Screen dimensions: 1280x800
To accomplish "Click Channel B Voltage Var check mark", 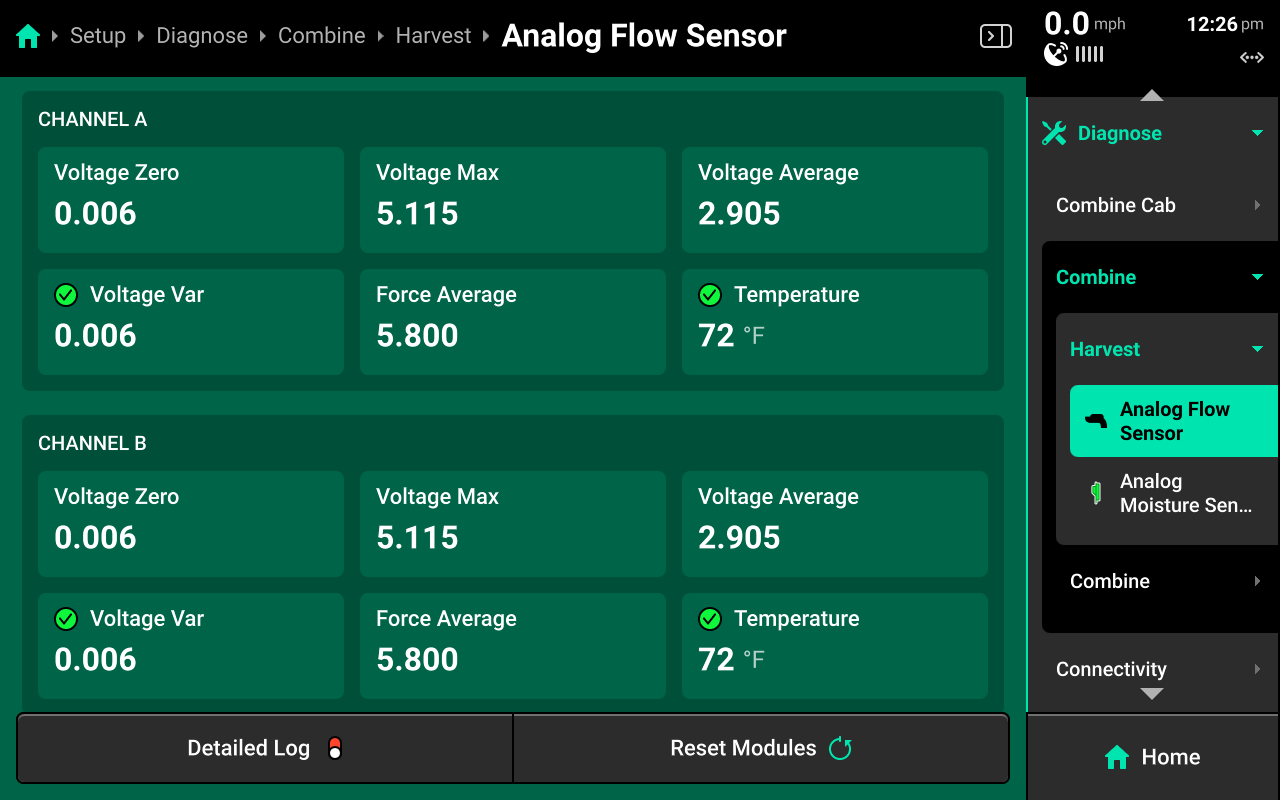I will click(66, 619).
